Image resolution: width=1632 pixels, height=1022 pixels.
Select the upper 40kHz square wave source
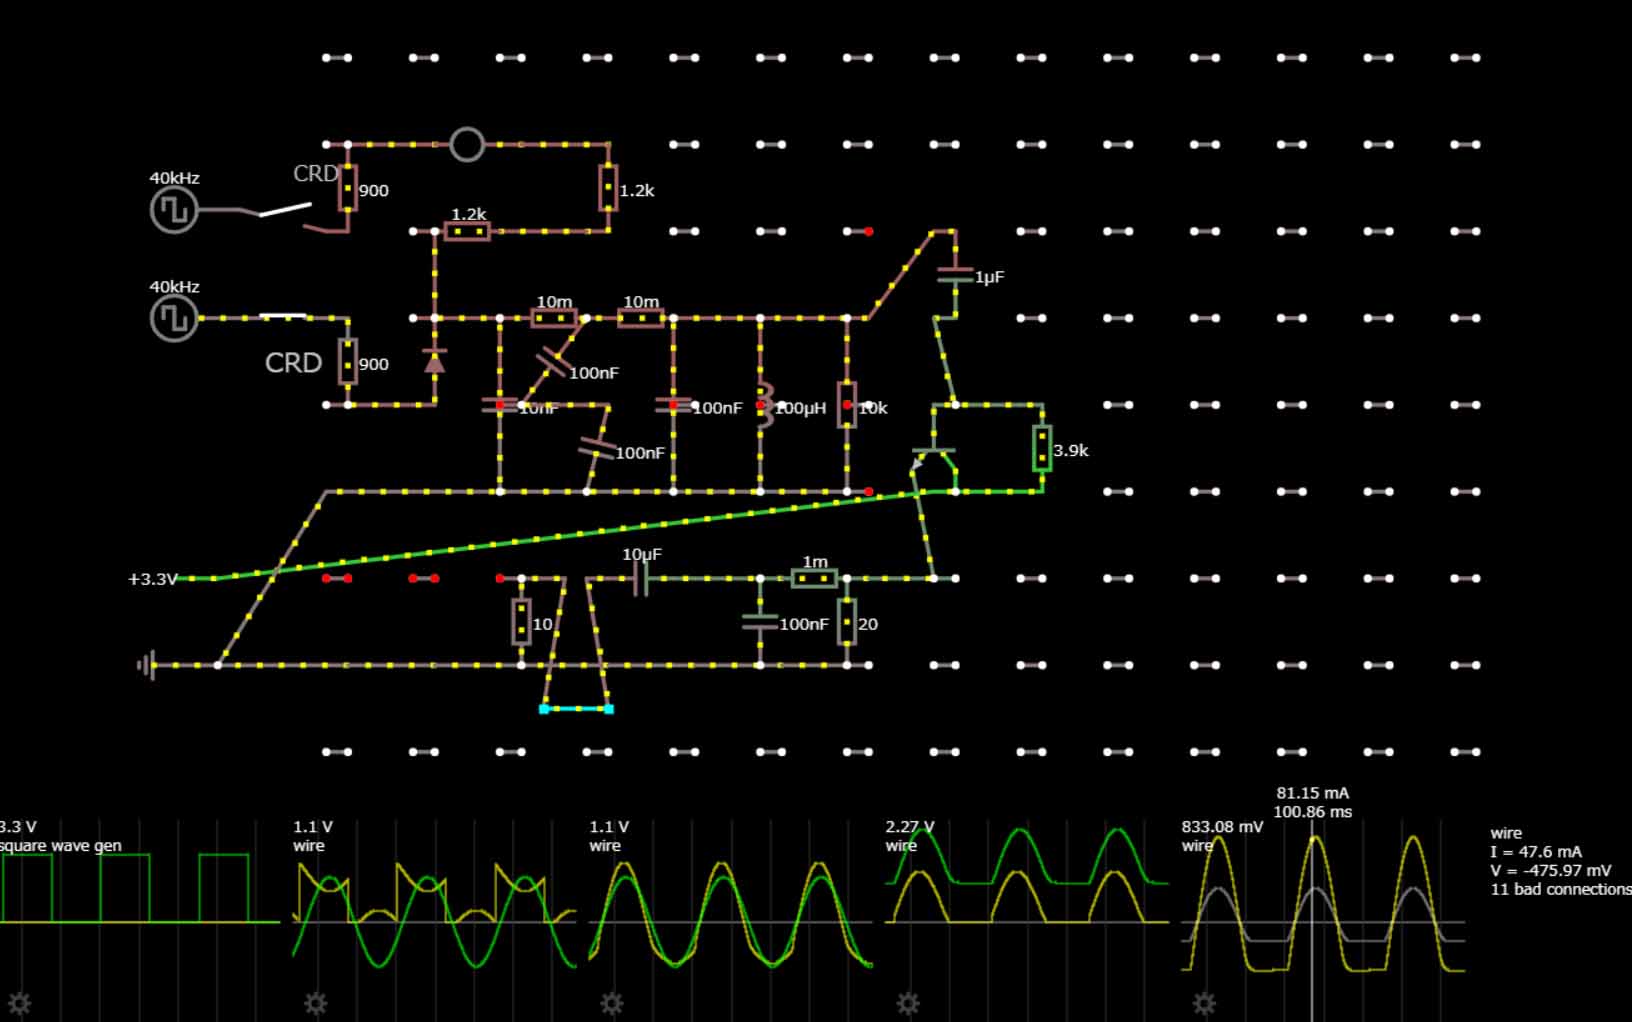click(174, 211)
